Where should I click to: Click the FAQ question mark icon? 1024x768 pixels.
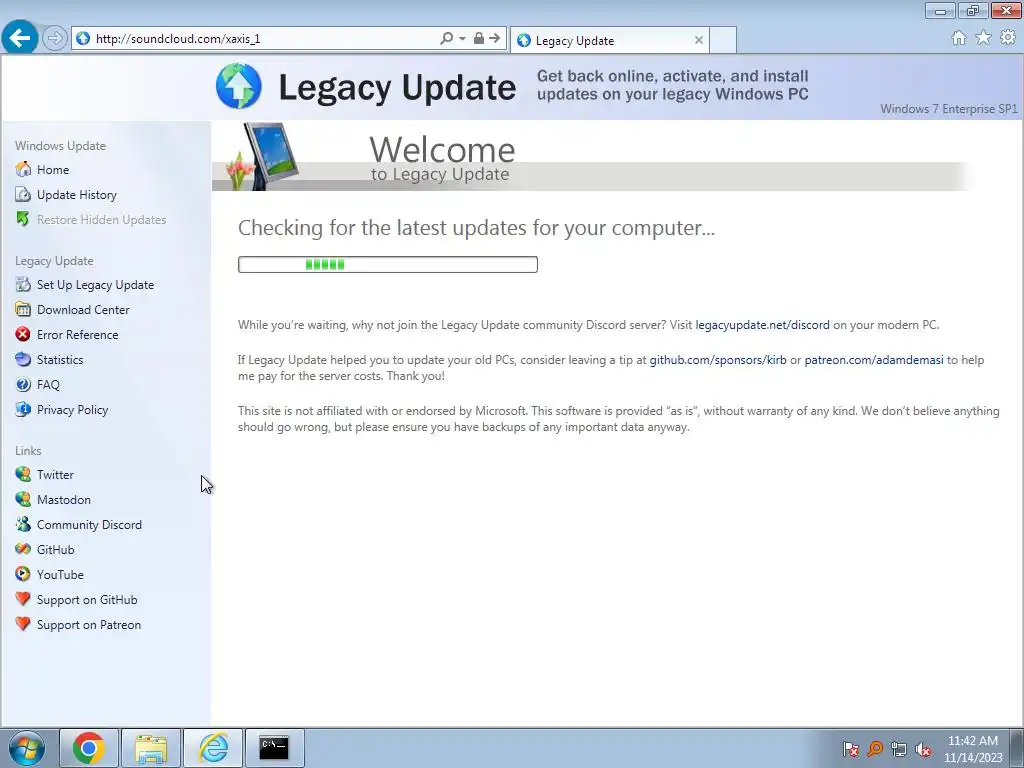point(23,385)
